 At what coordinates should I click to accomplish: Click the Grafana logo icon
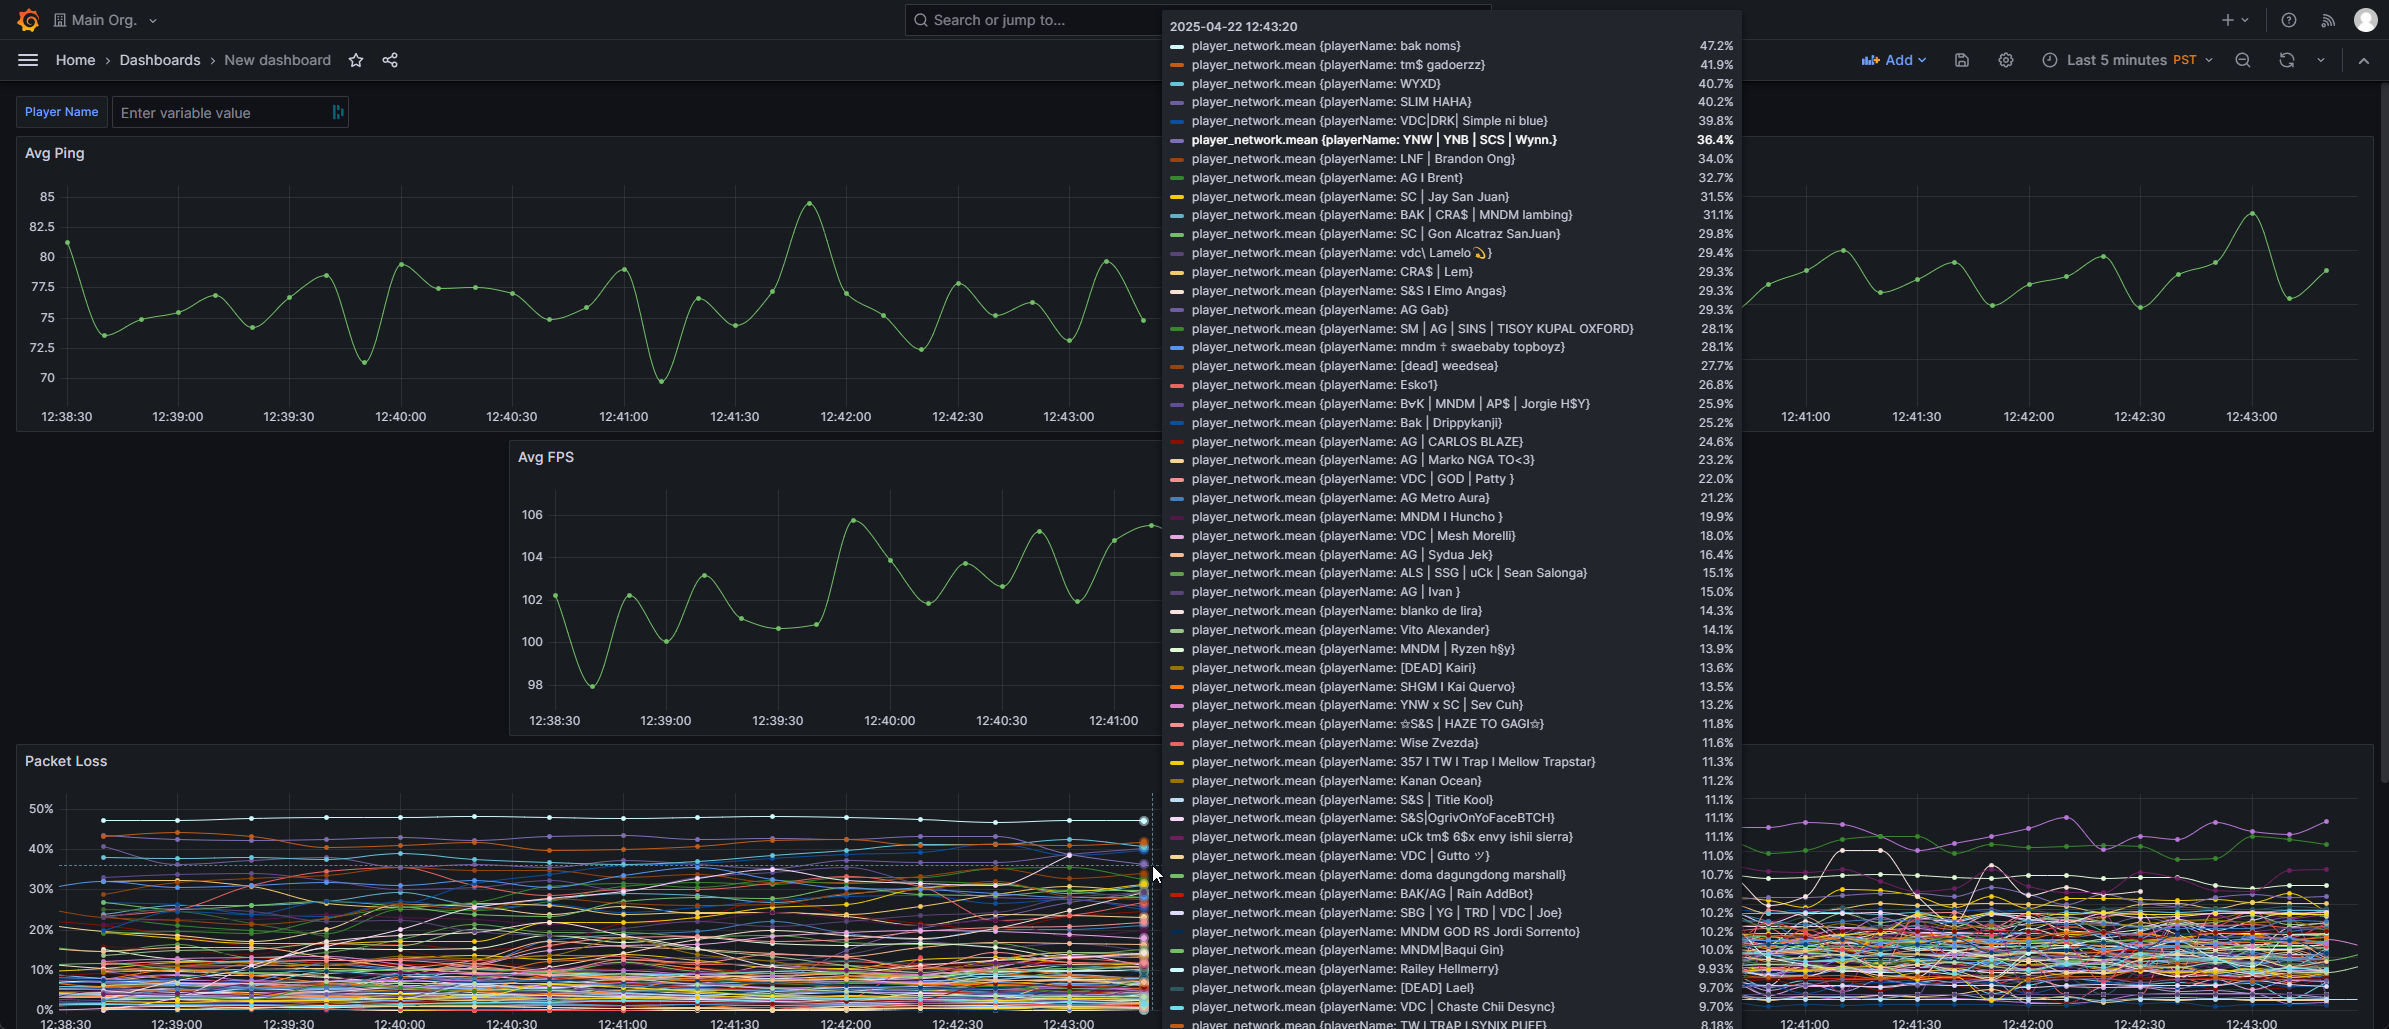pyautogui.click(x=28, y=20)
